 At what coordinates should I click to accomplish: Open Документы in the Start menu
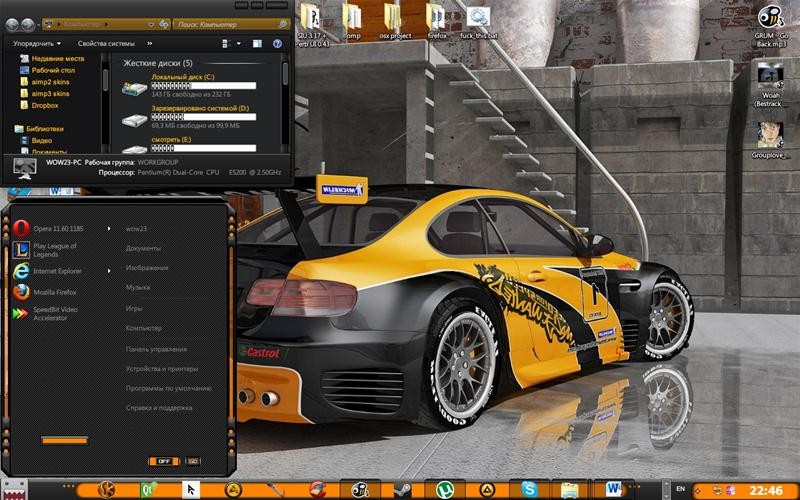click(143, 248)
